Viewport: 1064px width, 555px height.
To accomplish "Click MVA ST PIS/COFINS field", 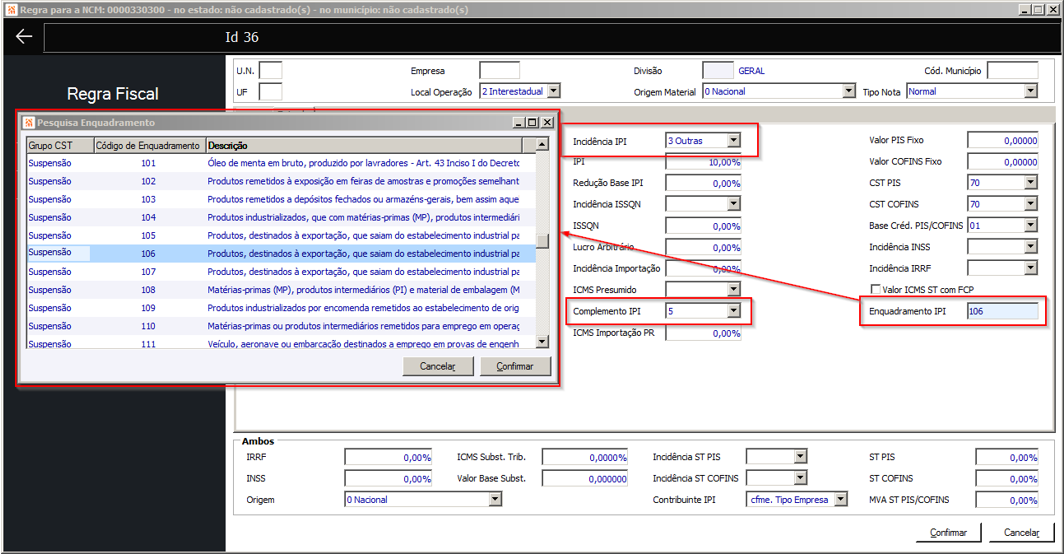I will (1007, 500).
